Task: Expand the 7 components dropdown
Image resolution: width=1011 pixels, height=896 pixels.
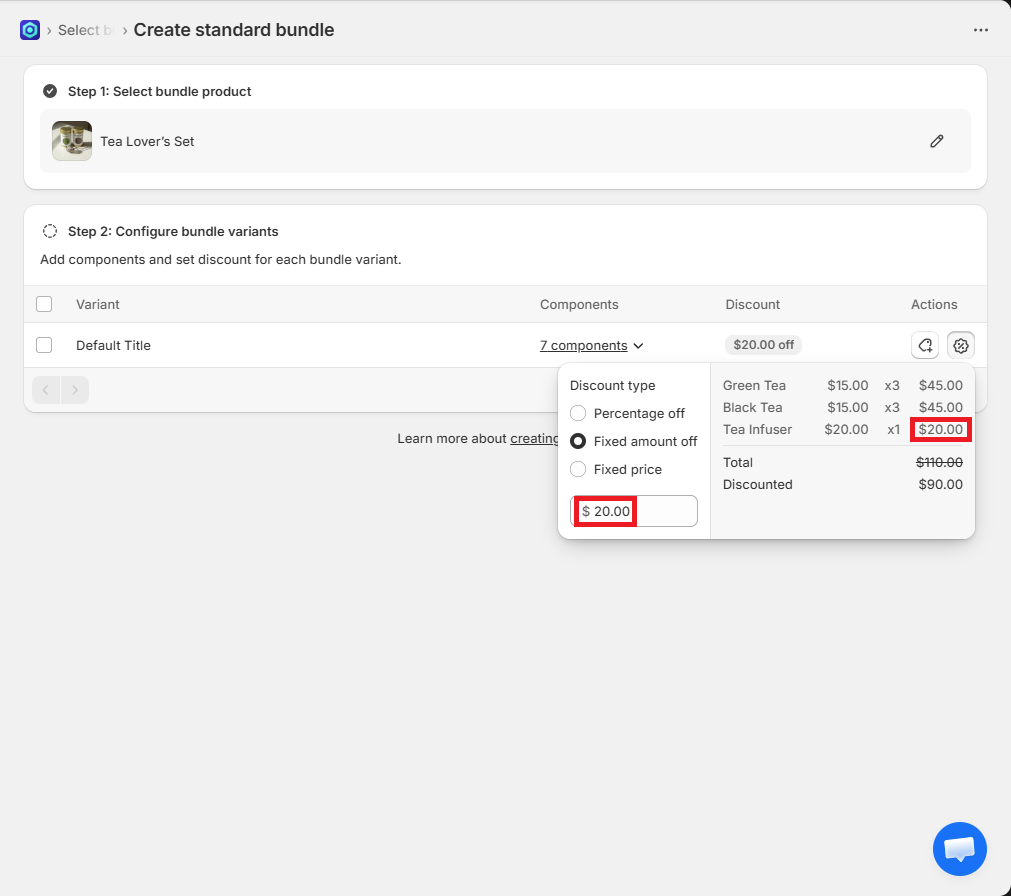Action: pos(591,346)
